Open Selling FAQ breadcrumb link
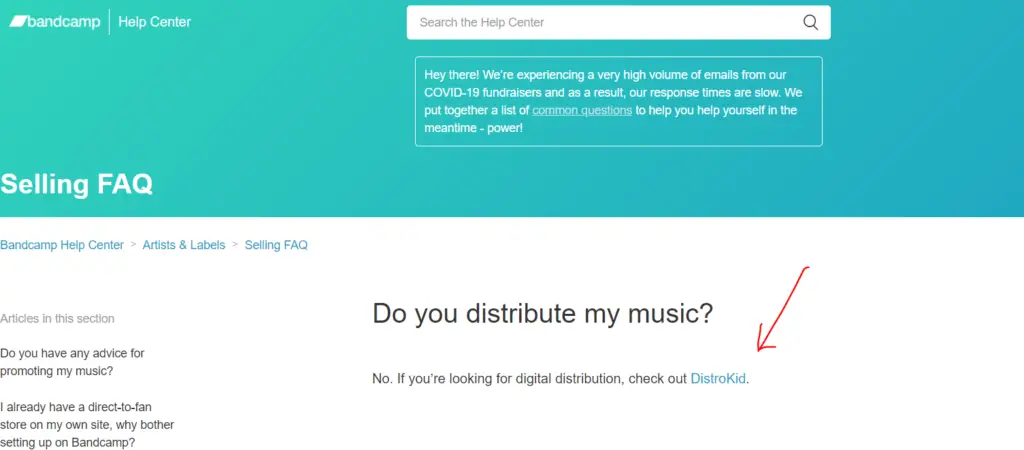 pyautogui.click(x=276, y=245)
